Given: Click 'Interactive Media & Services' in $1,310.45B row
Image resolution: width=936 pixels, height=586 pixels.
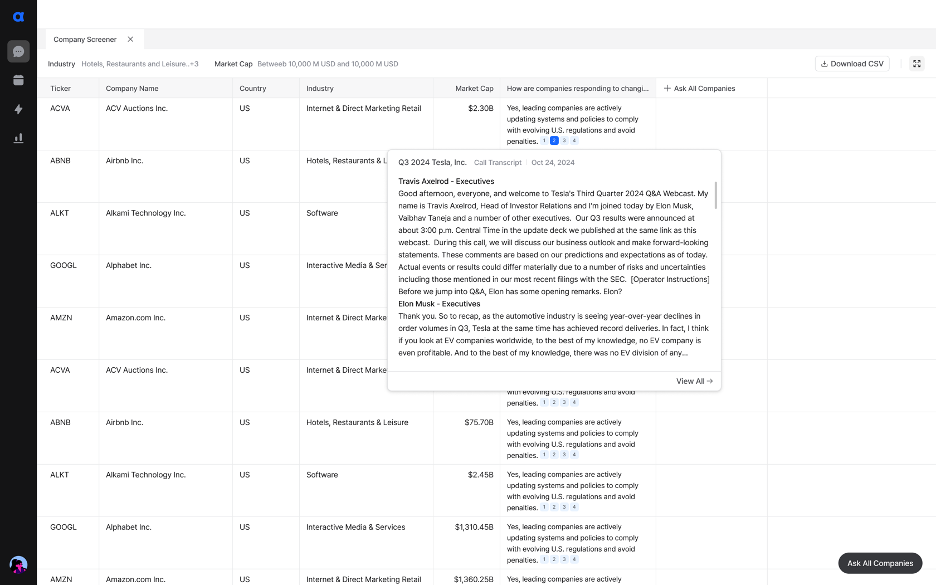Looking at the screenshot, I should (356, 528).
